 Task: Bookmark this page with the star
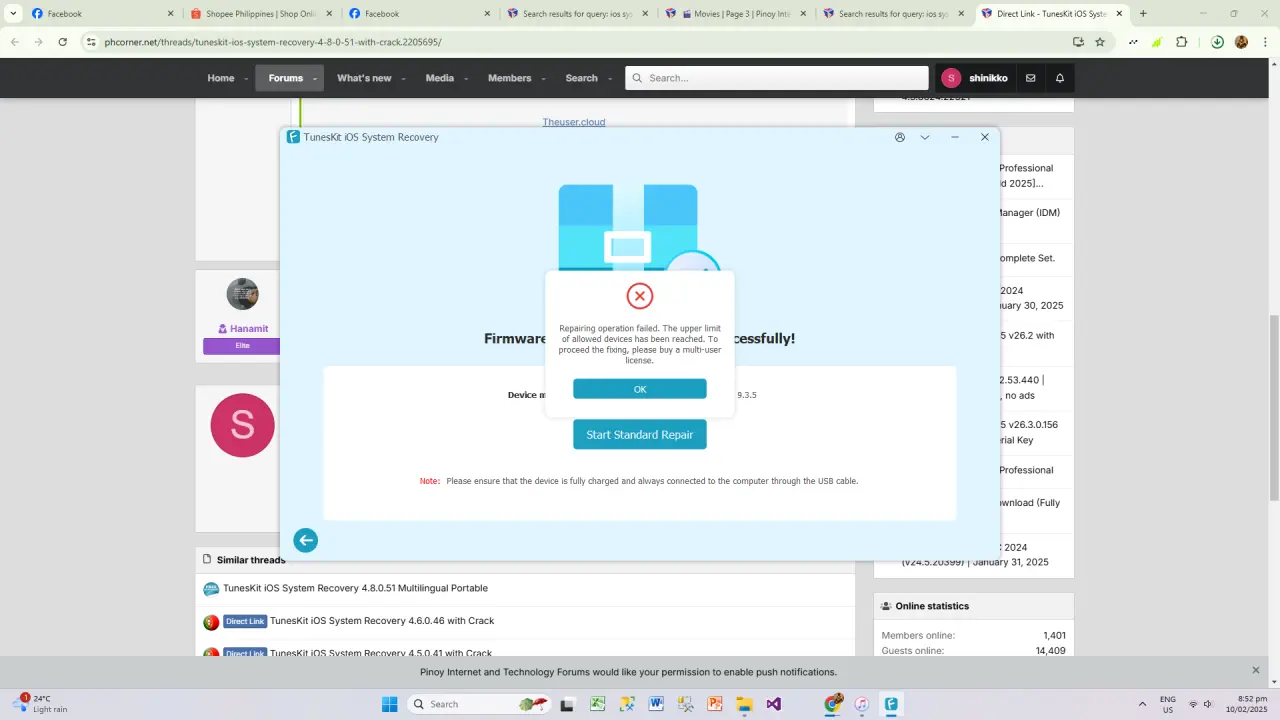tap(1100, 42)
